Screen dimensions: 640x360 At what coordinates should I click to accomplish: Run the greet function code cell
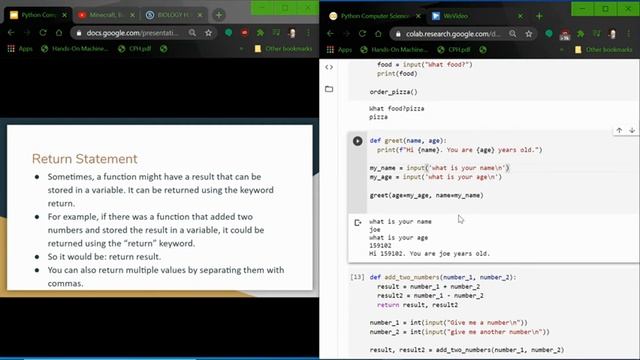(x=358, y=141)
